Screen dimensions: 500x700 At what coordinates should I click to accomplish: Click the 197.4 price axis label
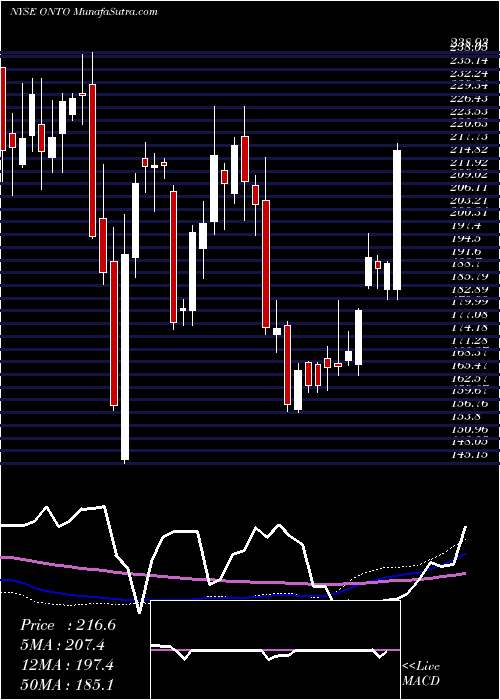(464, 225)
